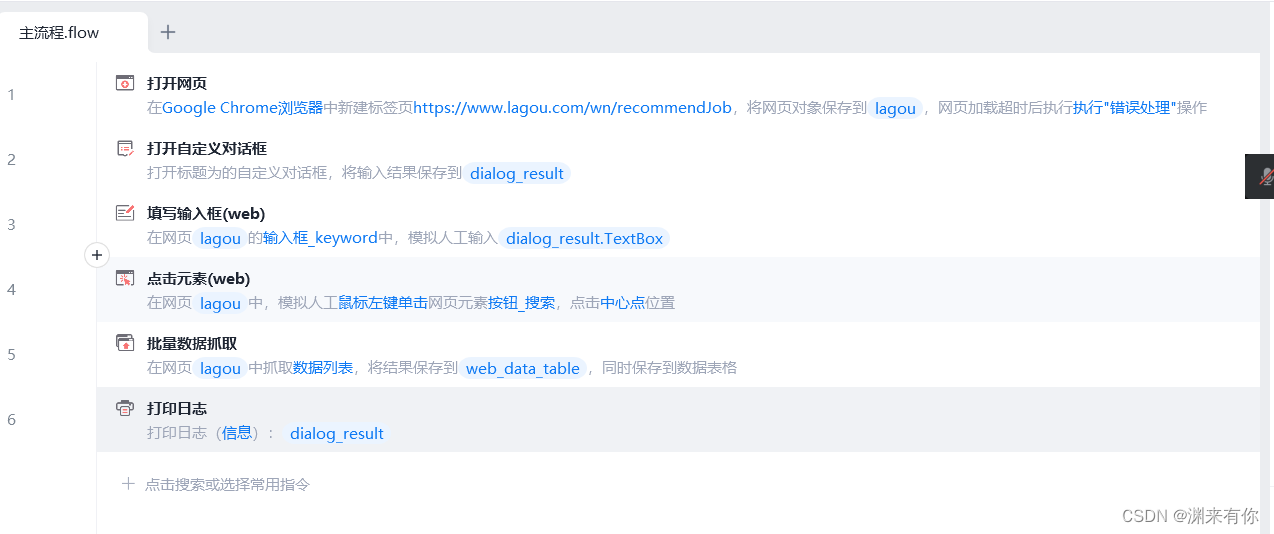Screen dimensions: 1274x534
Task: Select the 打开自定义对话框 step title
Action: (x=207, y=148)
